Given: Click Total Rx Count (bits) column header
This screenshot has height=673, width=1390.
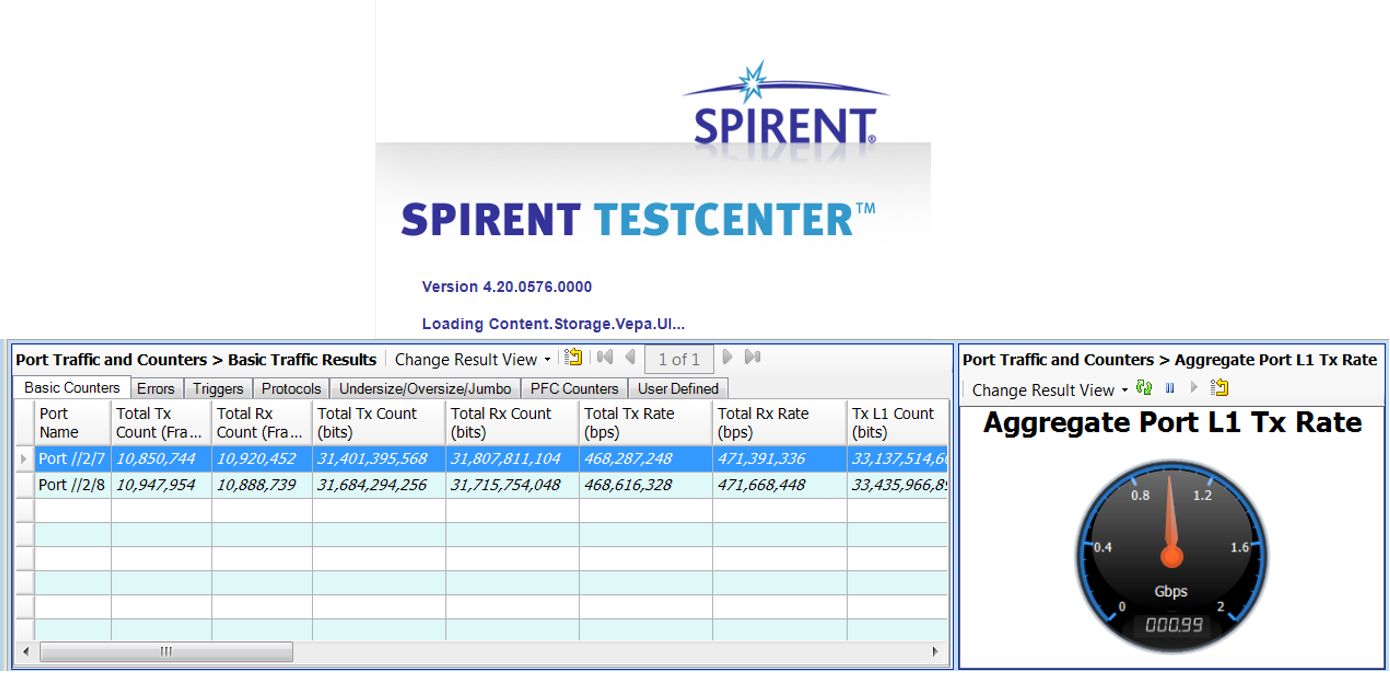Looking at the screenshot, I should click(x=512, y=422).
